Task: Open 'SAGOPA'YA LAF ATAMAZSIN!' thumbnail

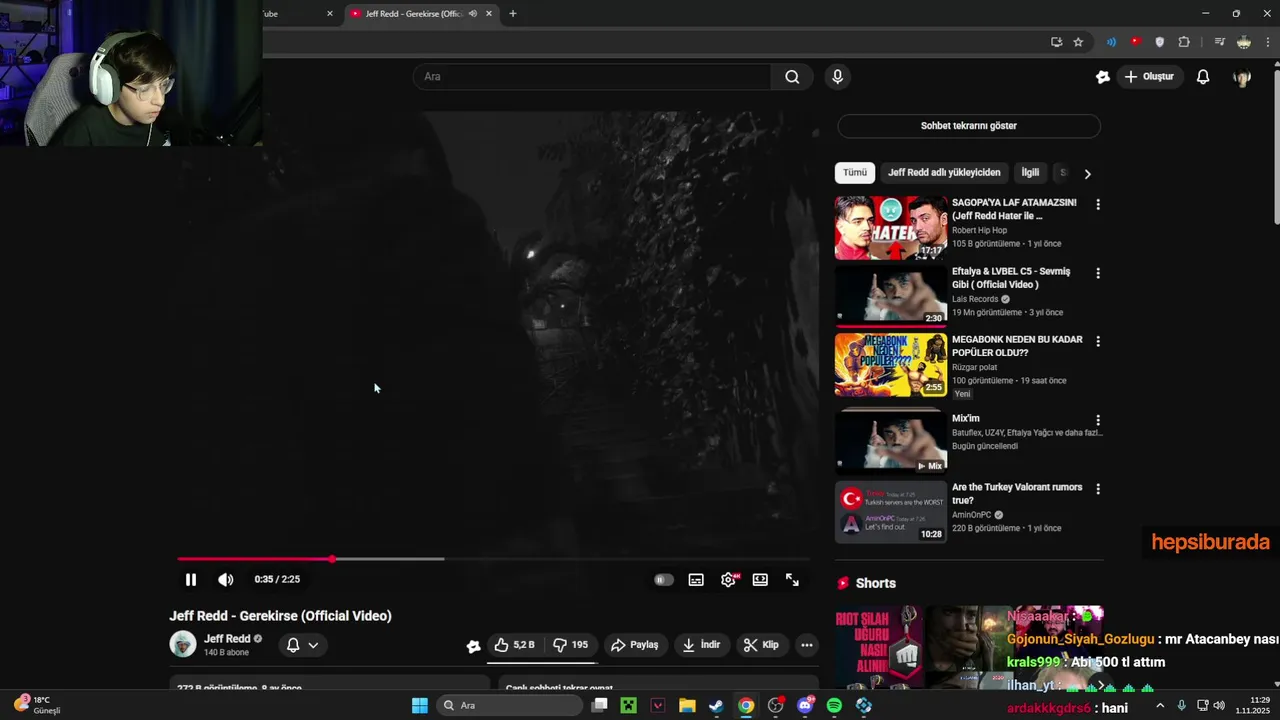Action: point(891,228)
